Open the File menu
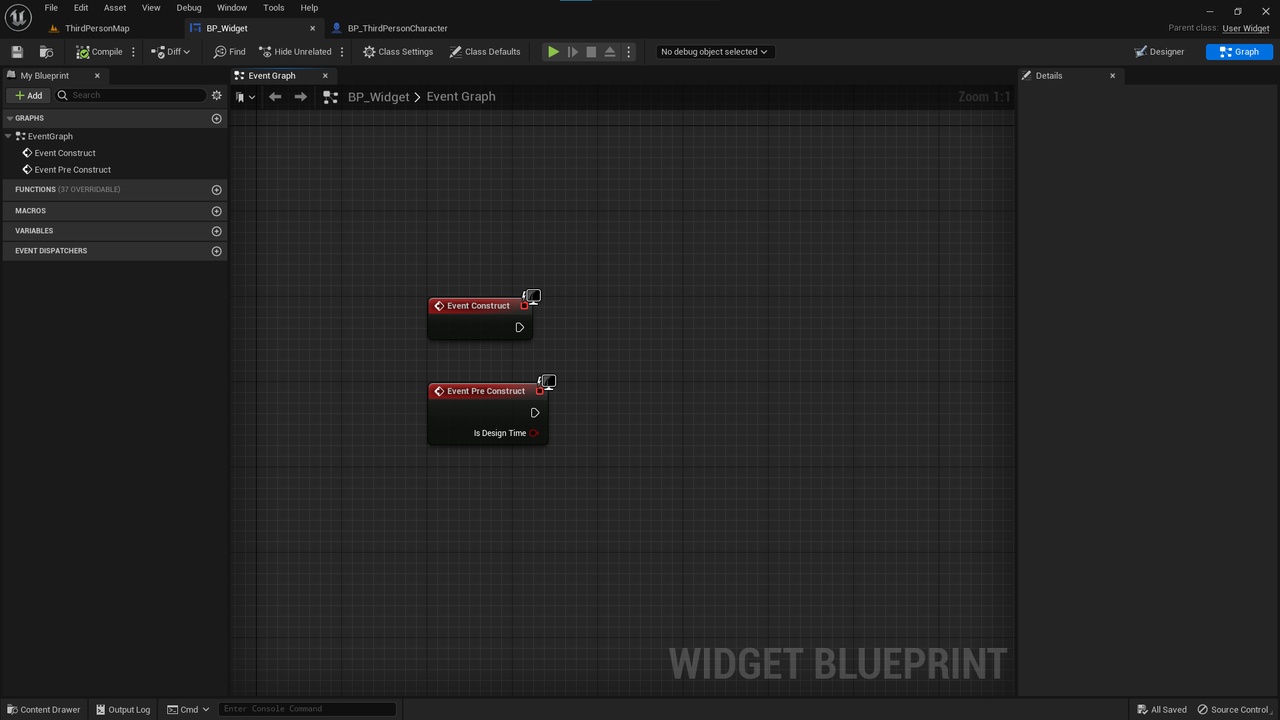The image size is (1280, 720). [x=51, y=8]
